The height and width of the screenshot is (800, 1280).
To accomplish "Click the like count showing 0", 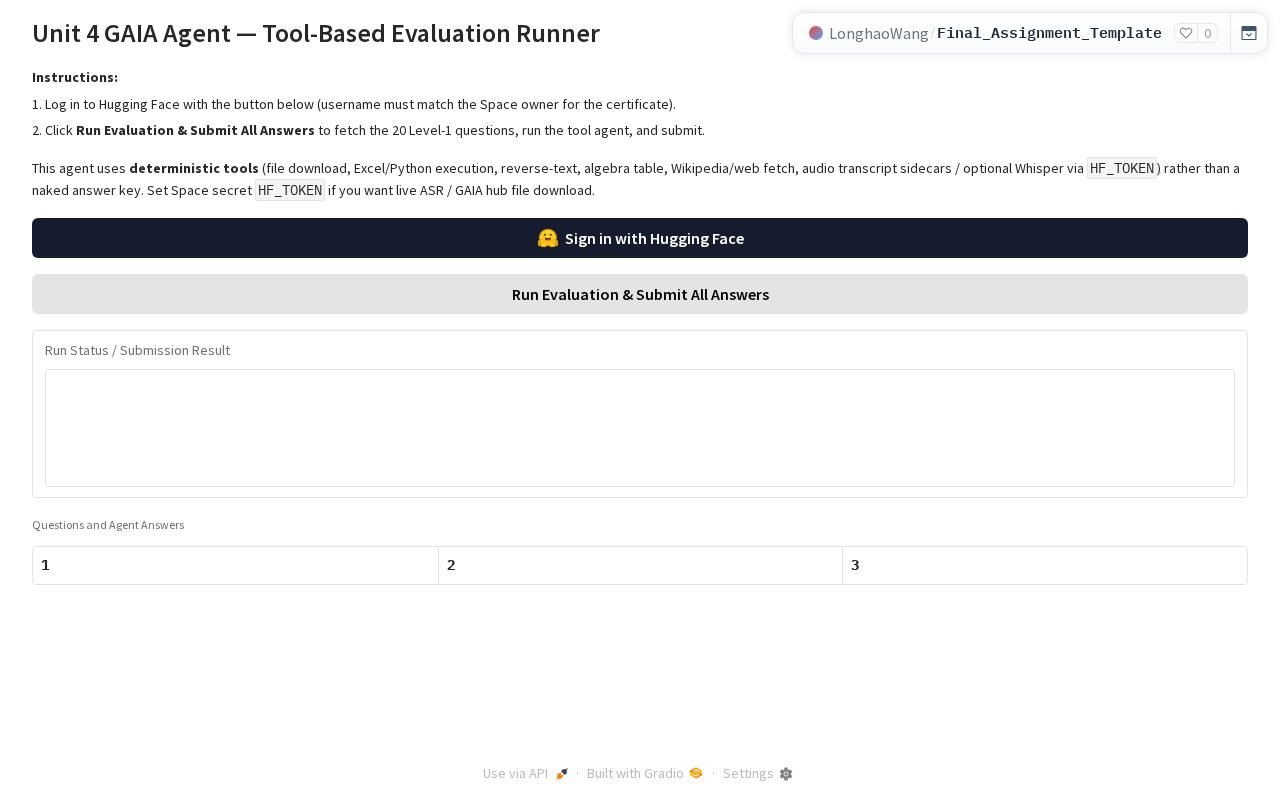I will [1208, 33].
